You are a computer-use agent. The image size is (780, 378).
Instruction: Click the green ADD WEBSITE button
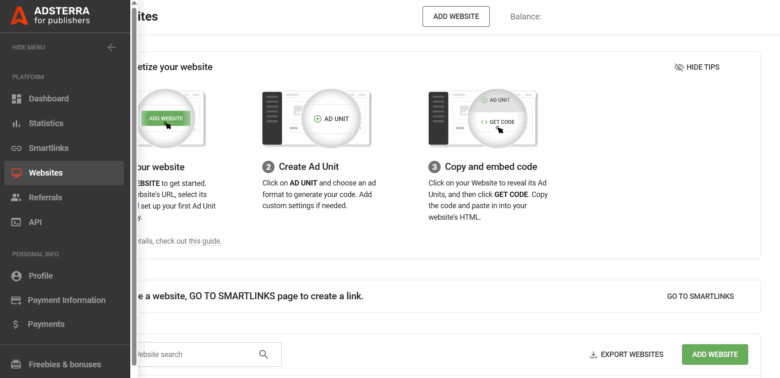[715, 355]
